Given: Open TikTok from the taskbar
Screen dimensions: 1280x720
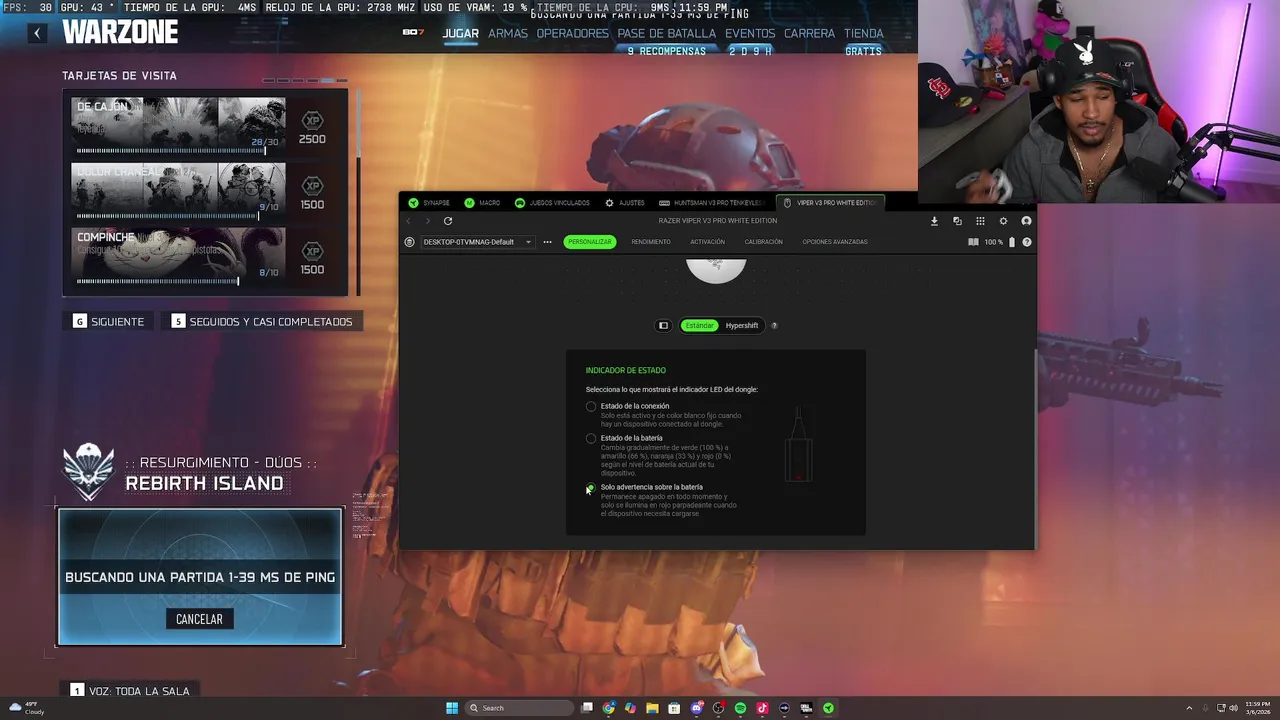Looking at the screenshot, I should pyautogui.click(x=762, y=708).
